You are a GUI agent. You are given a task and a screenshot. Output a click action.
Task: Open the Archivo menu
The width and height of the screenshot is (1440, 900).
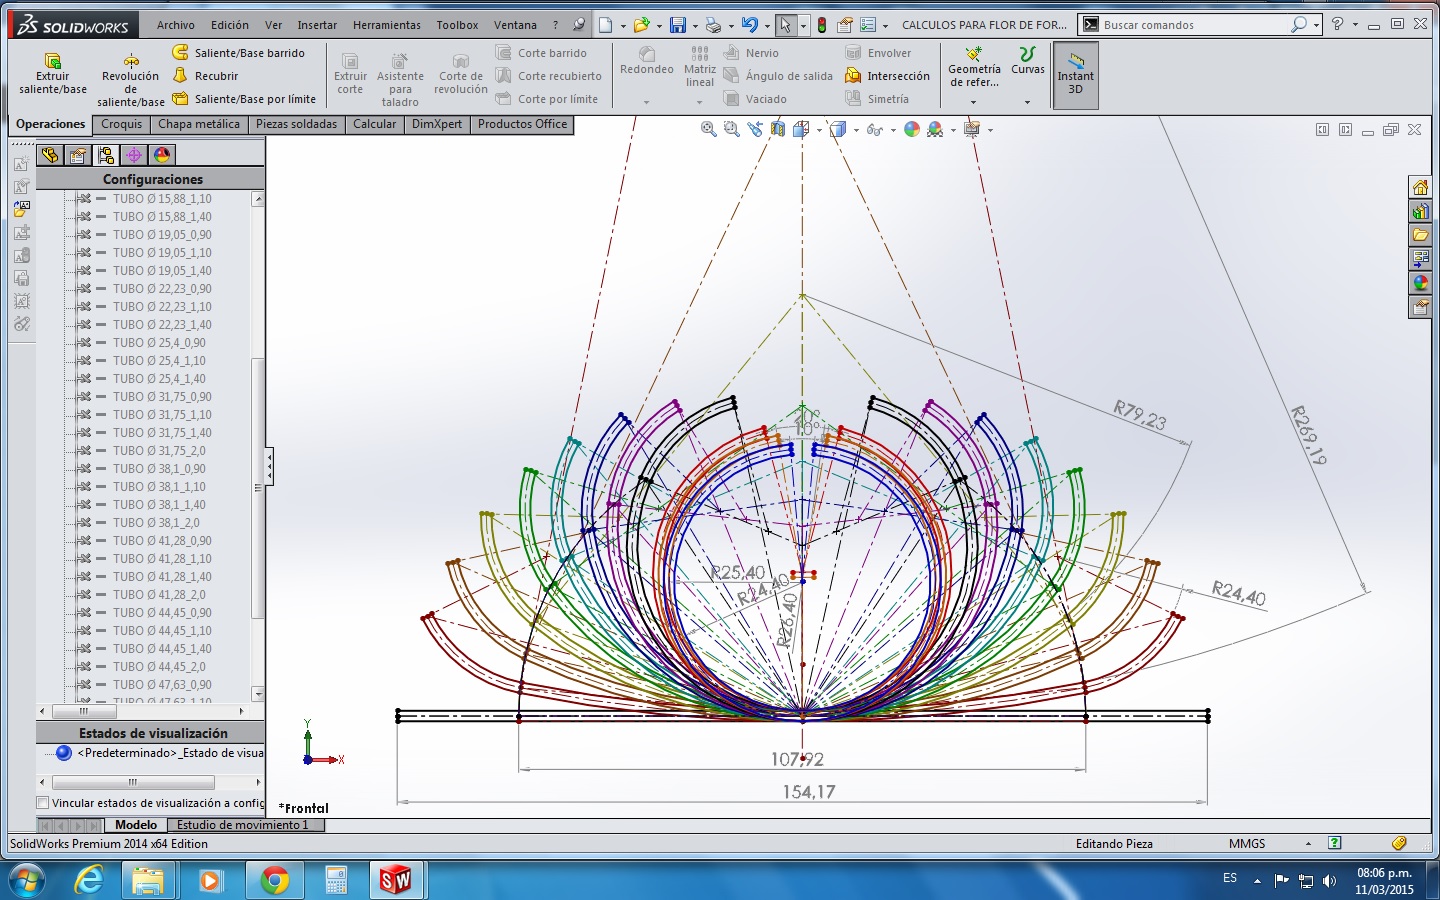tap(175, 25)
